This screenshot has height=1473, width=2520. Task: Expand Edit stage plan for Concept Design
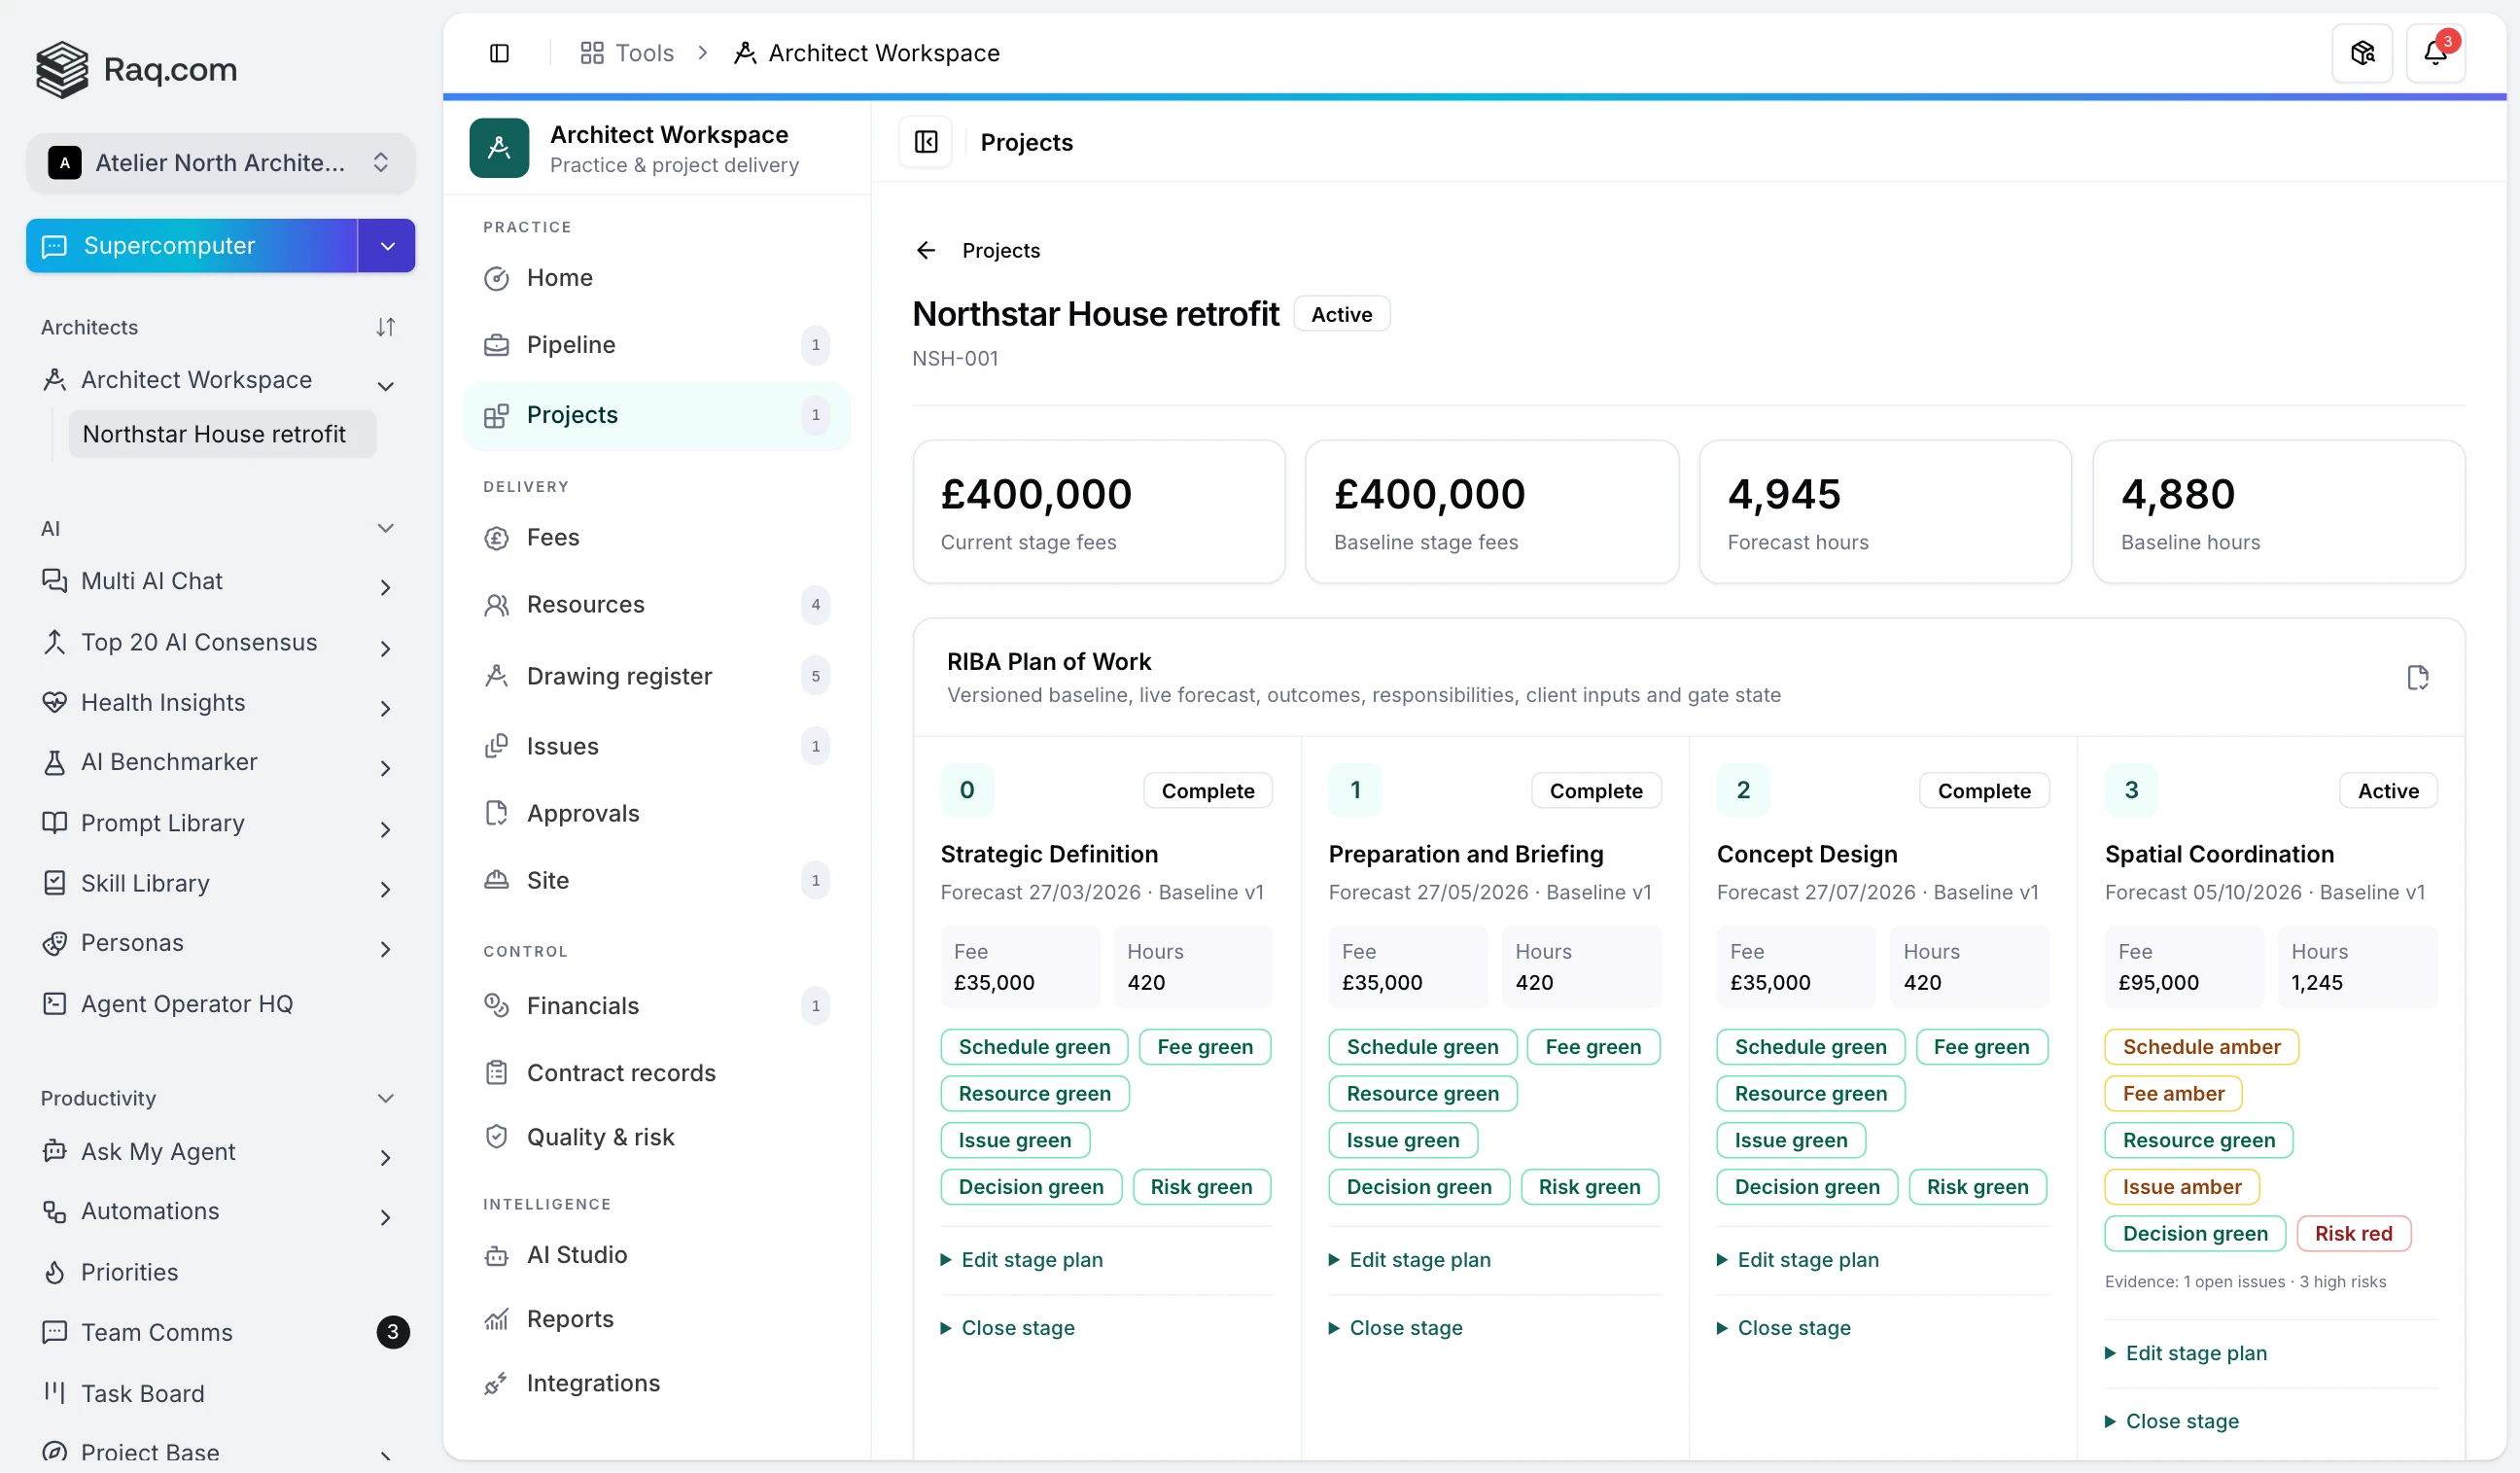coord(1798,1260)
